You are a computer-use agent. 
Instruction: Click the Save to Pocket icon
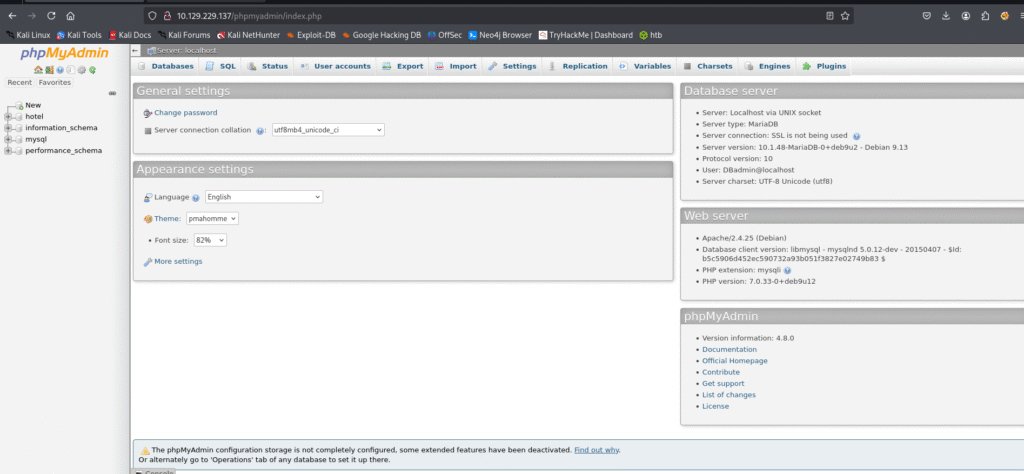click(x=927, y=16)
